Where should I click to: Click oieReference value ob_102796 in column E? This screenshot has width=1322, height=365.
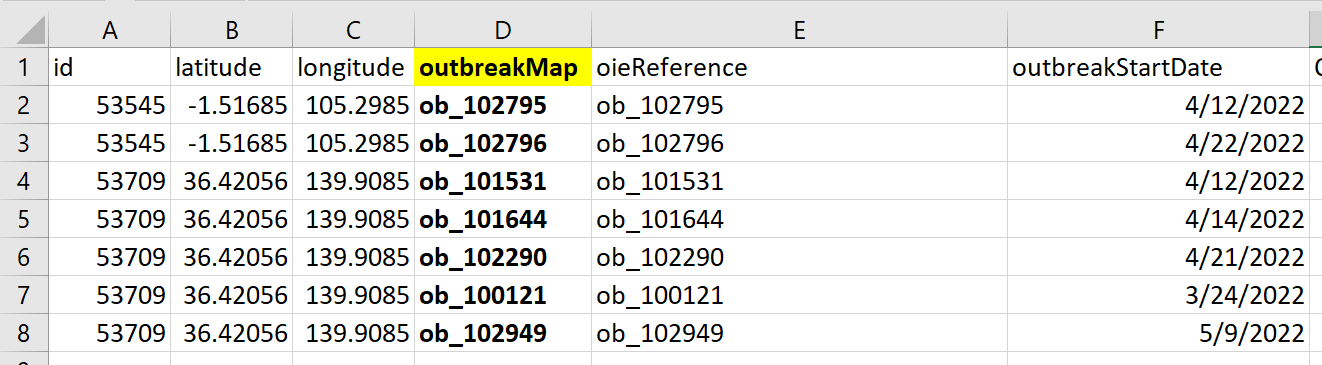pos(799,143)
